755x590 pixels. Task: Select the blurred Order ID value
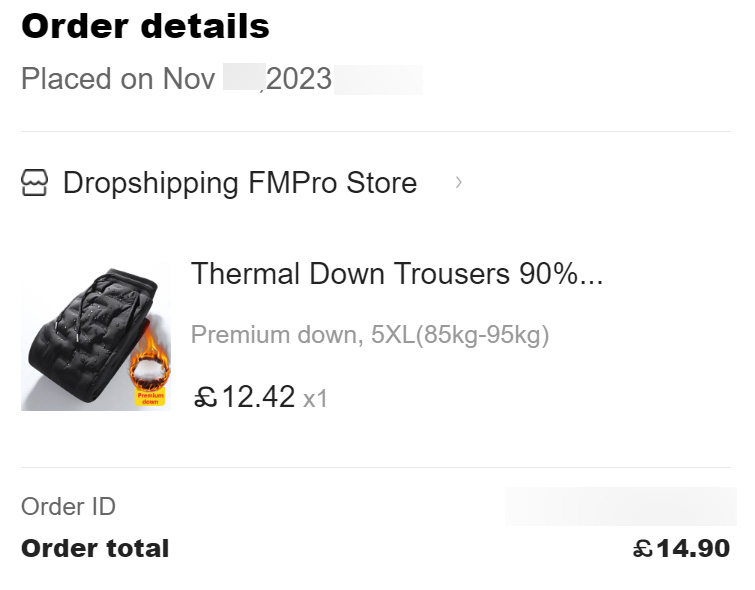pos(621,506)
